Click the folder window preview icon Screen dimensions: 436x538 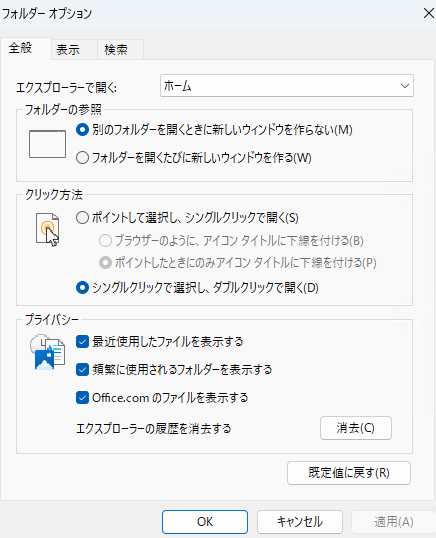click(x=47, y=144)
